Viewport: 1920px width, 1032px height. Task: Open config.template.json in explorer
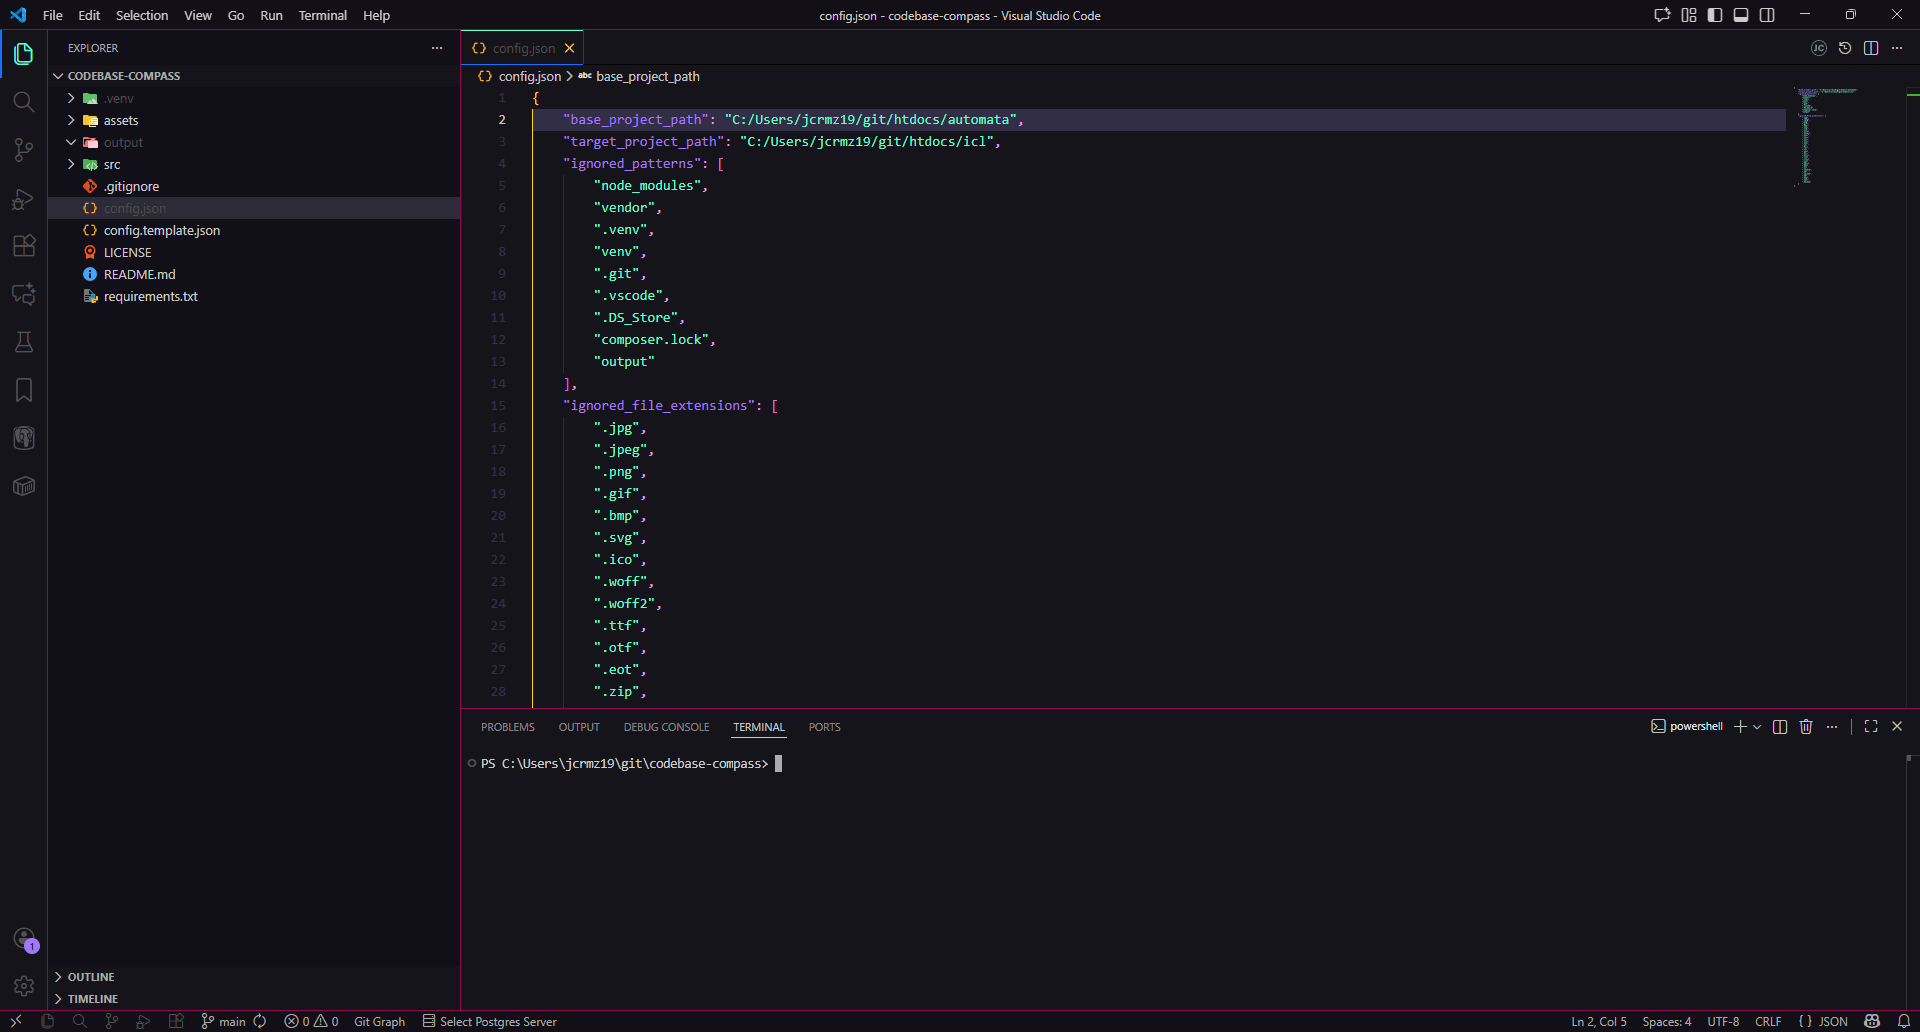pyautogui.click(x=254, y=230)
